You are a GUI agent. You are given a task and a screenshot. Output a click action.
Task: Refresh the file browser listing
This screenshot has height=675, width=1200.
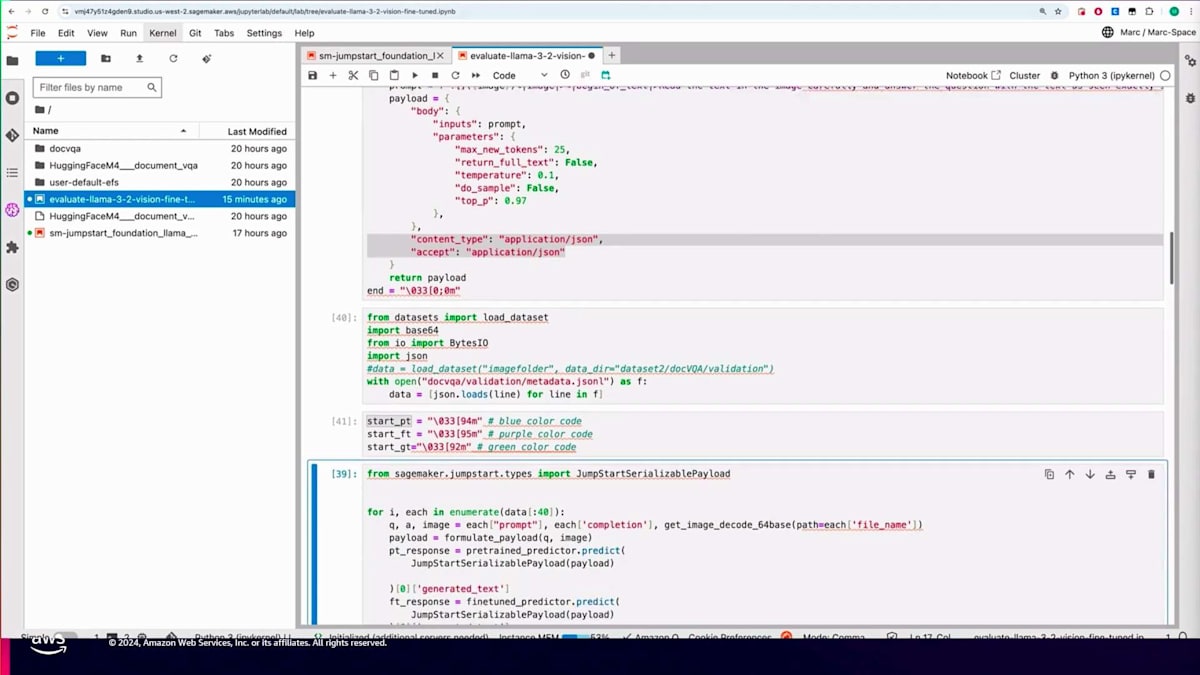click(x=173, y=59)
